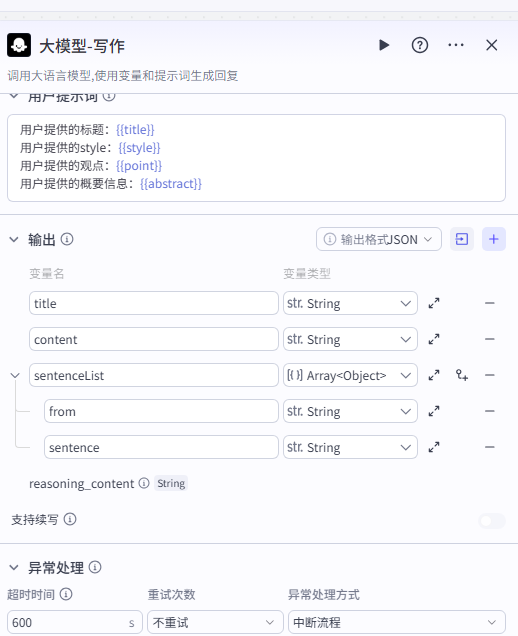Open the three-dot more options menu
Viewport: 518px width, 636px height.
pyautogui.click(x=456, y=45)
